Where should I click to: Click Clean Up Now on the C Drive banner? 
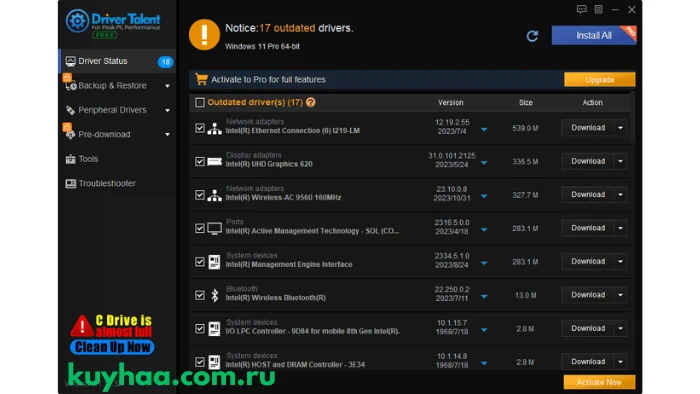coord(112,347)
